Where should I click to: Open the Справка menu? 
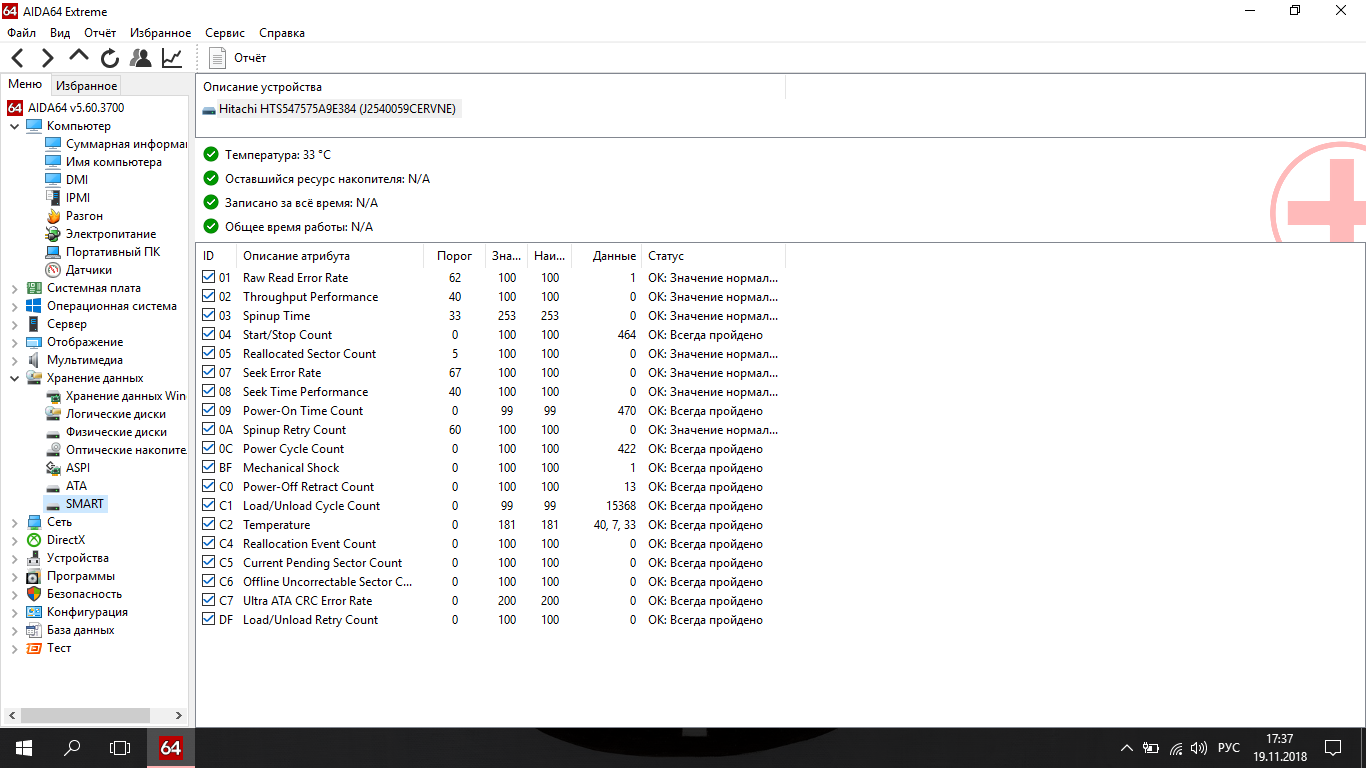pos(282,33)
